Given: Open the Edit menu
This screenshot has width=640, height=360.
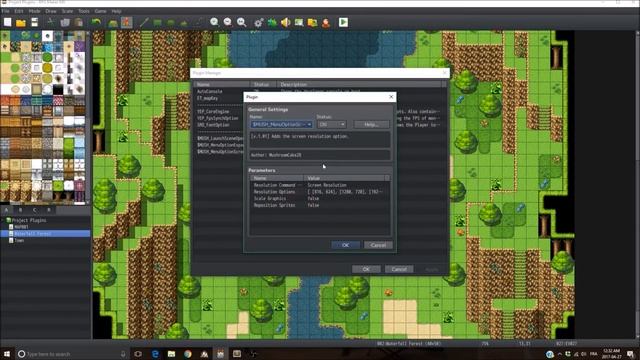Looking at the screenshot, I should (19, 11).
